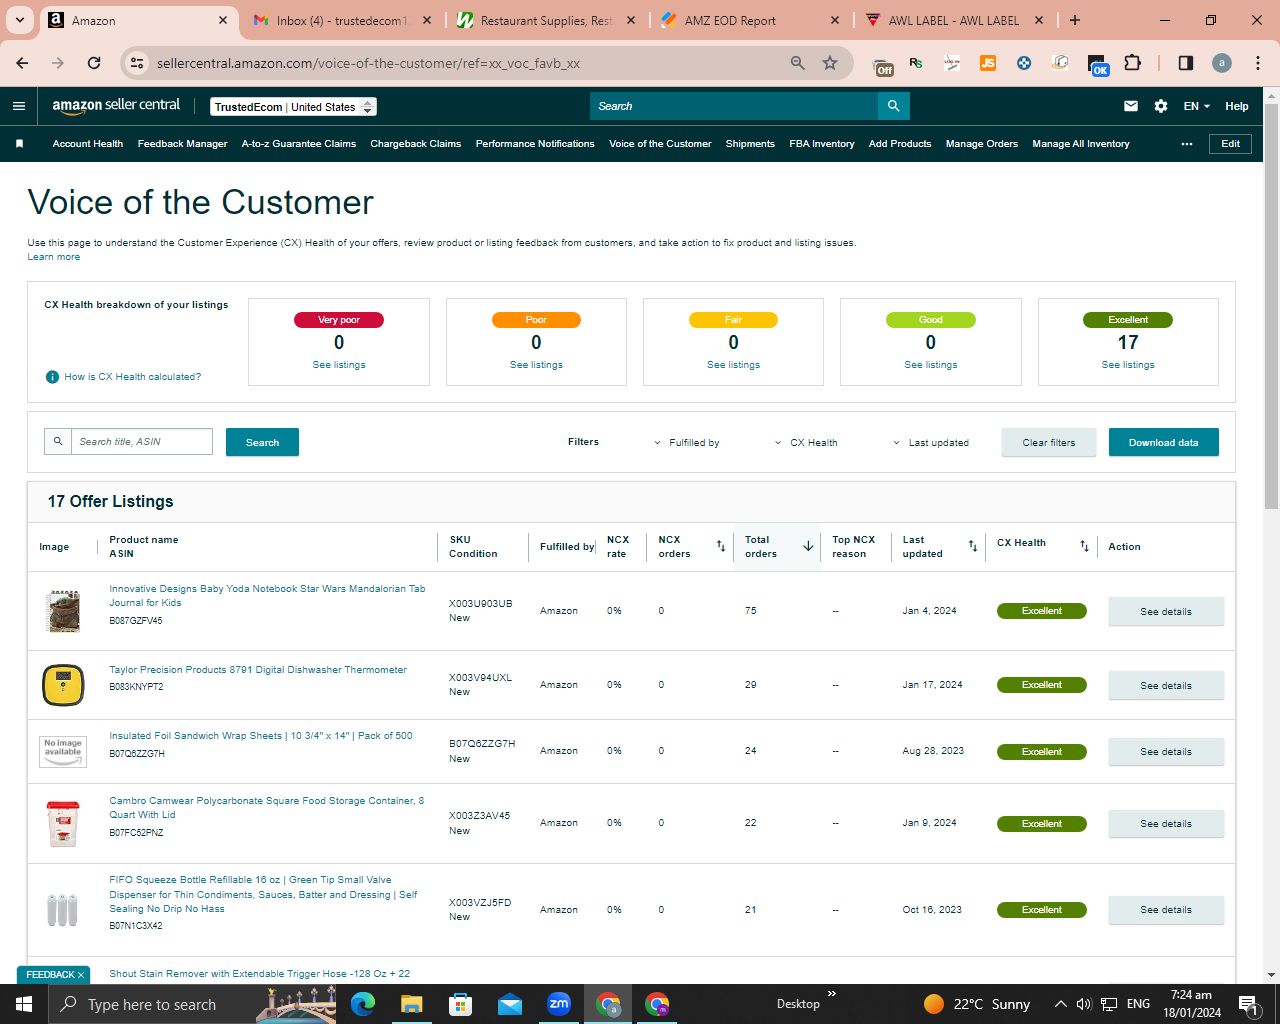Open the TrustedEcom United States account switcher
1280x1024 pixels.
click(294, 107)
